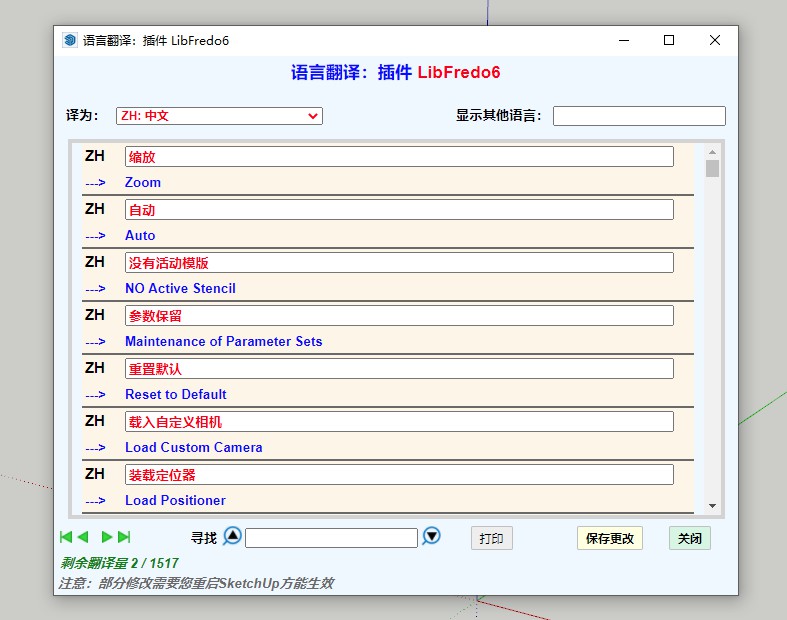Jump to last page of translations
Screen dimensions: 787x620
point(124,537)
